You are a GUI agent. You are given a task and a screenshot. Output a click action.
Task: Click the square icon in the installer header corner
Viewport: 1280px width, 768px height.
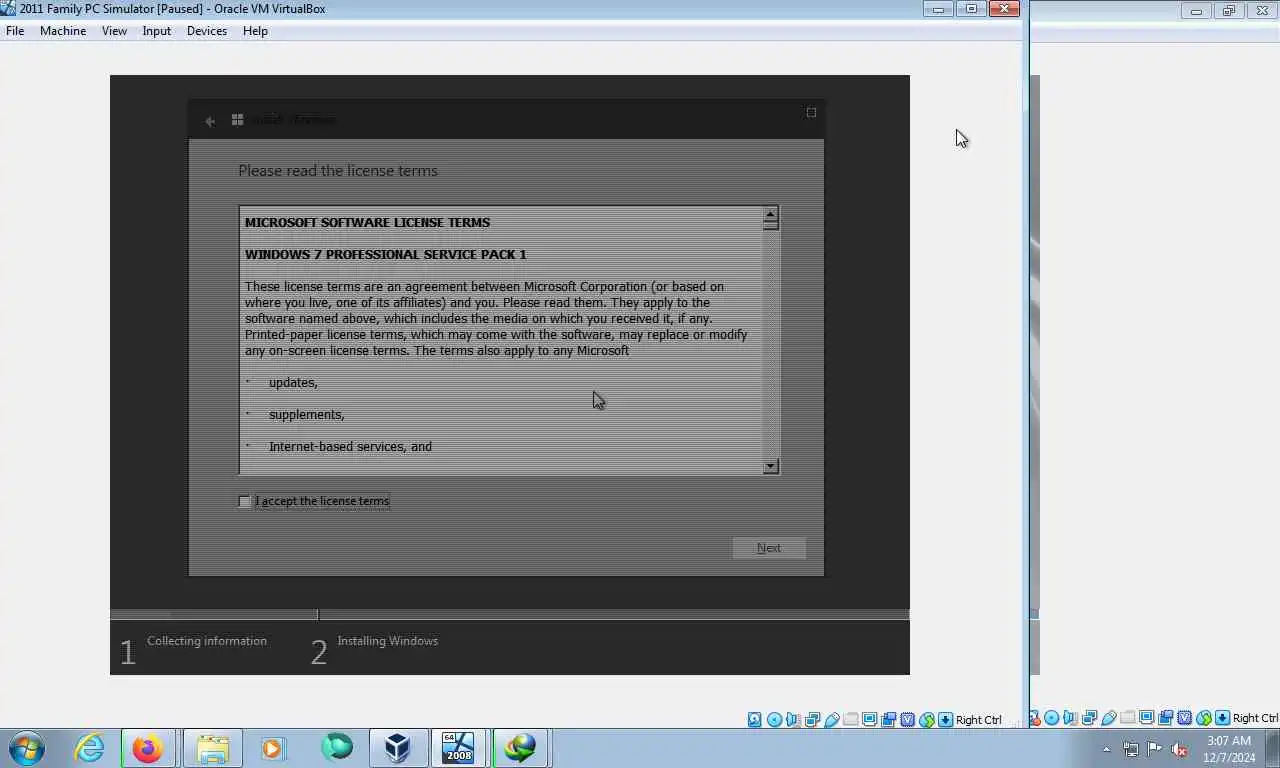[811, 112]
